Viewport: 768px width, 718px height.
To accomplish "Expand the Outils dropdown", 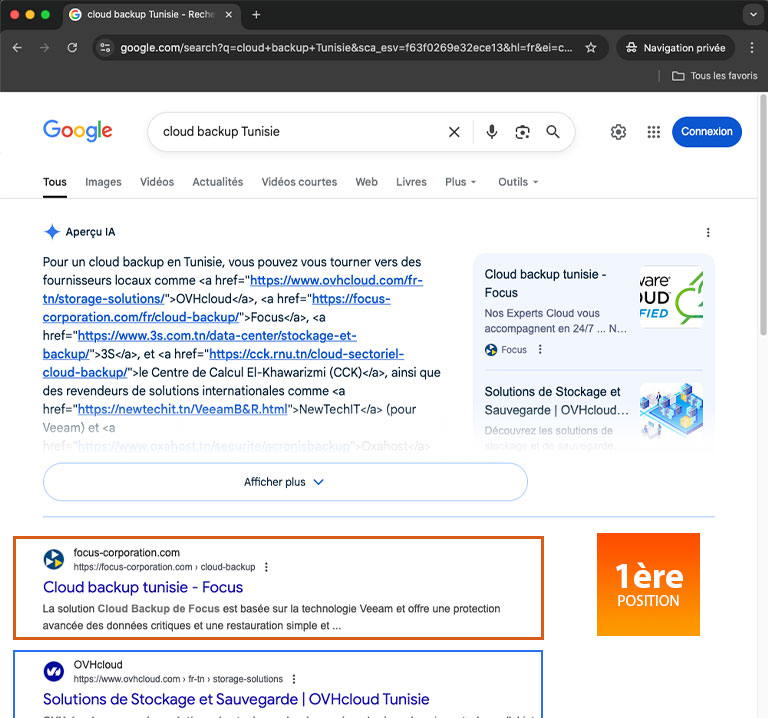I will pyautogui.click(x=518, y=182).
